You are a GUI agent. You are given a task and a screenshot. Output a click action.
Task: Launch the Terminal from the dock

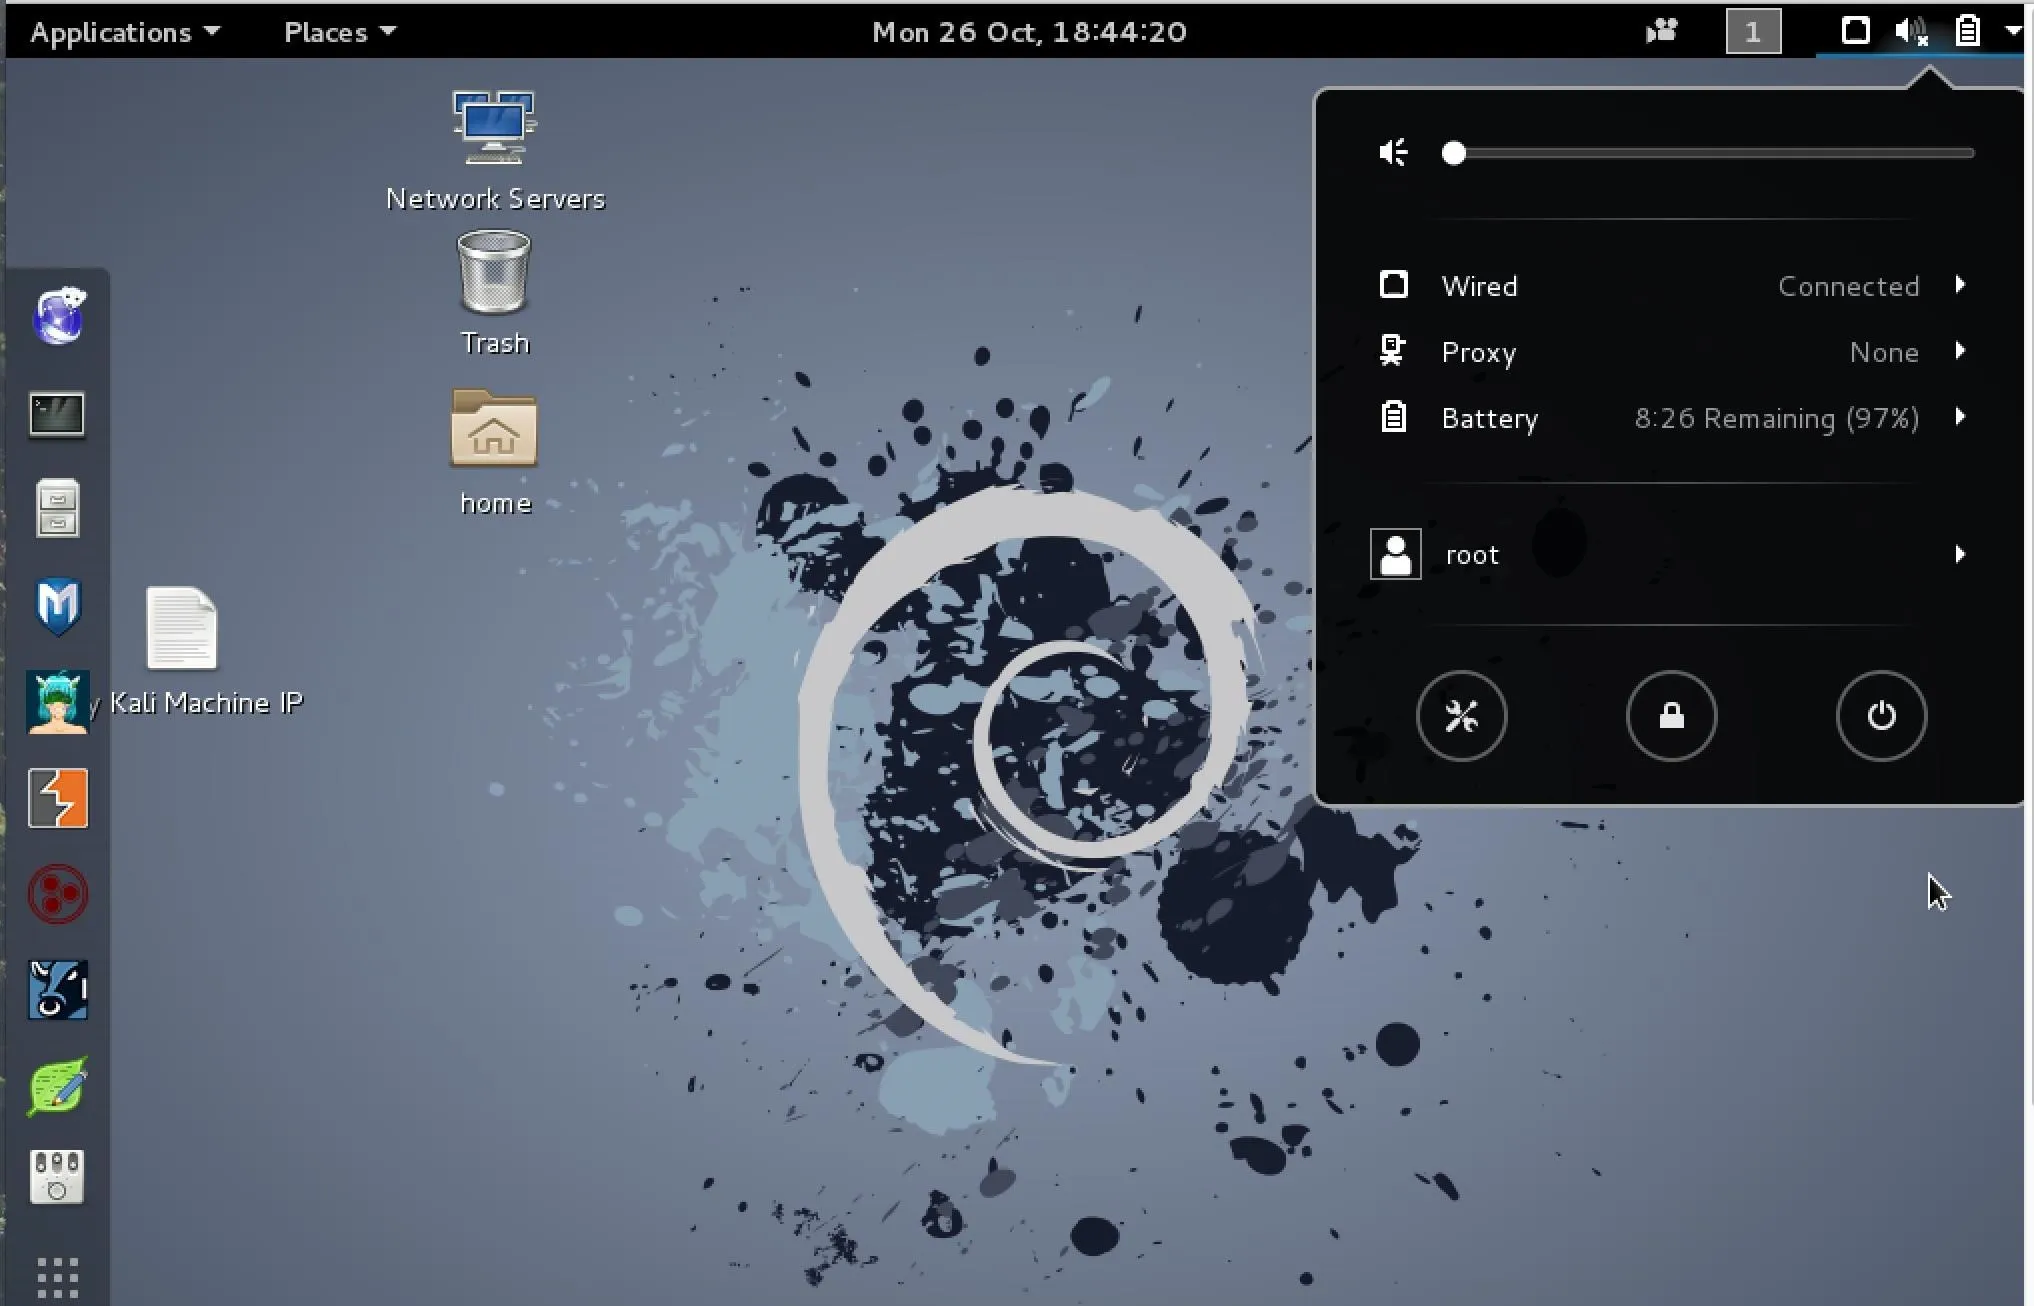tap(57, 413)
